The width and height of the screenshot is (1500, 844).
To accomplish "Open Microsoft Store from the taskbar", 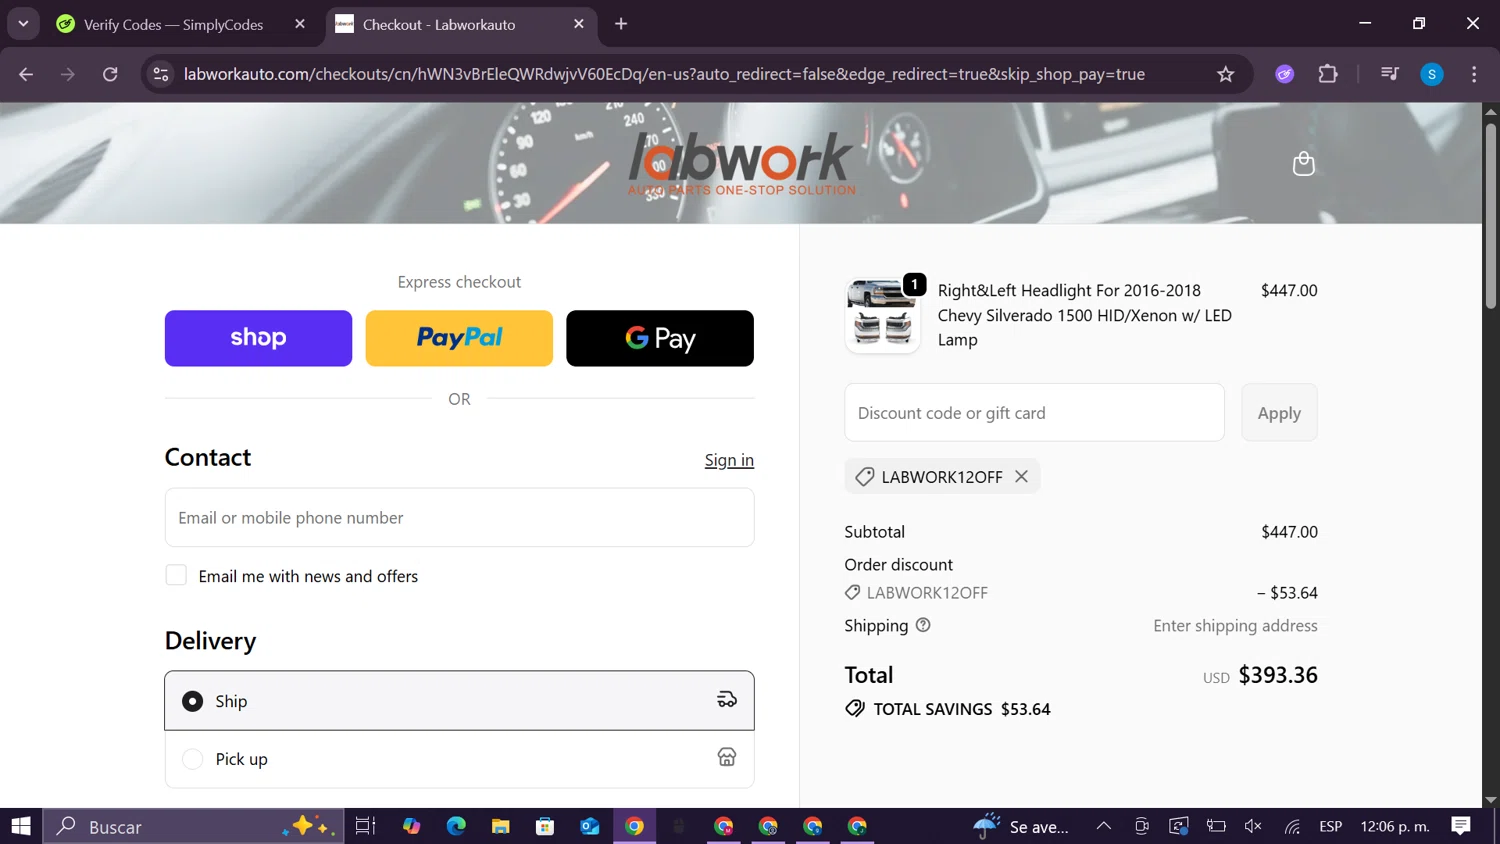I will [545, 826].
